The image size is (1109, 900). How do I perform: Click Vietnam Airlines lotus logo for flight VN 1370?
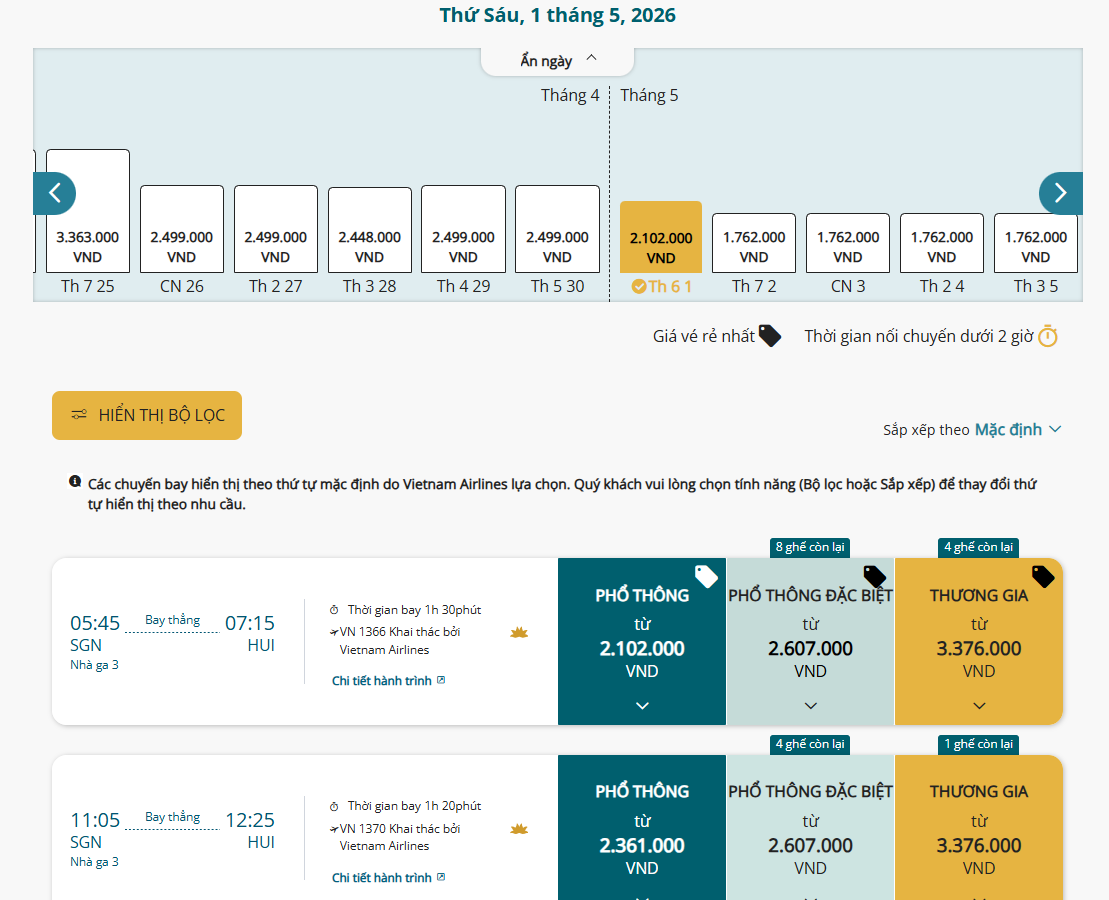[518, 829]
